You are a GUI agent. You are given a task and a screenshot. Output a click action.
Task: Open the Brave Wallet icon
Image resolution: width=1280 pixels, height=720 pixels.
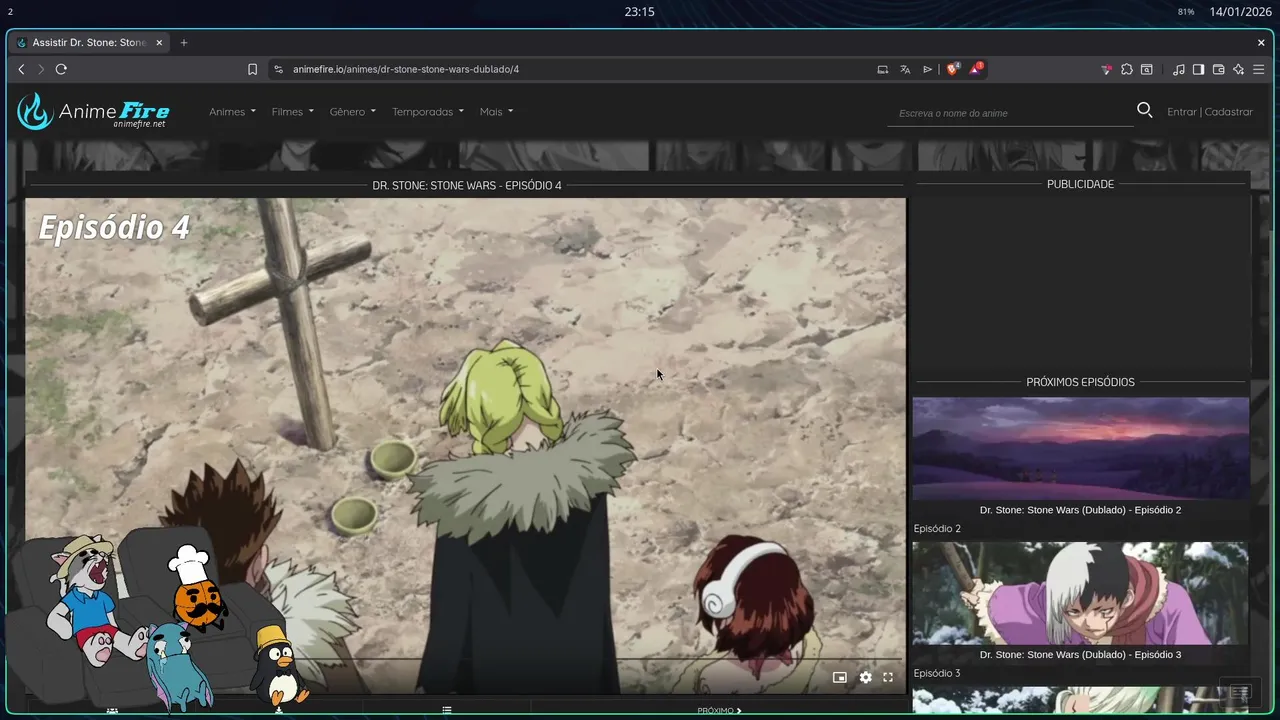(1218, 69)
